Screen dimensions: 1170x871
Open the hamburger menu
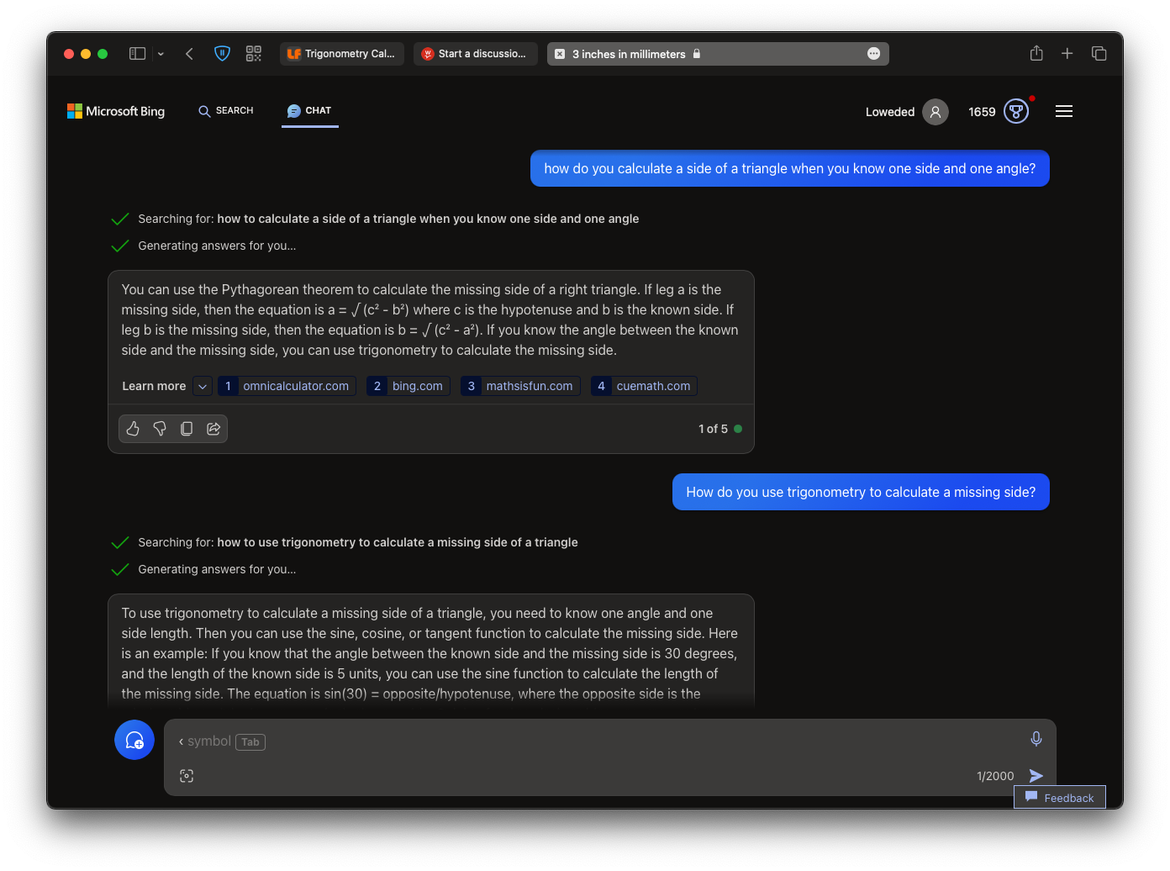[1064, 111]
